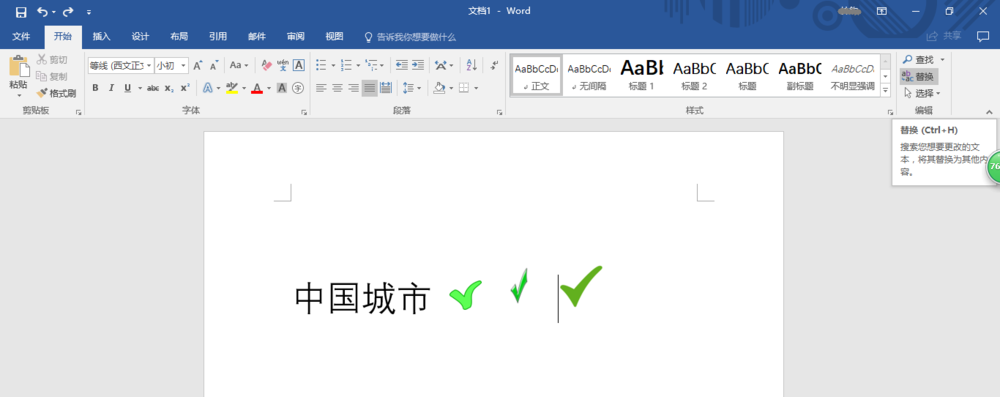The height and width of the screenshot is (397, 1000).
Task: Click the paragraph shading paint bucket
Action: click(439, 88)
